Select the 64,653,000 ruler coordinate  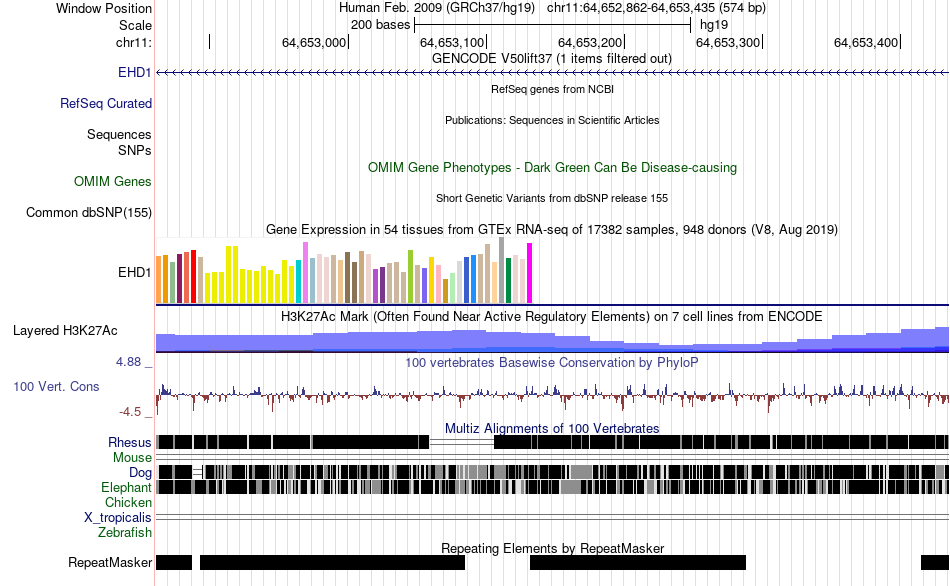click(313, 42)
